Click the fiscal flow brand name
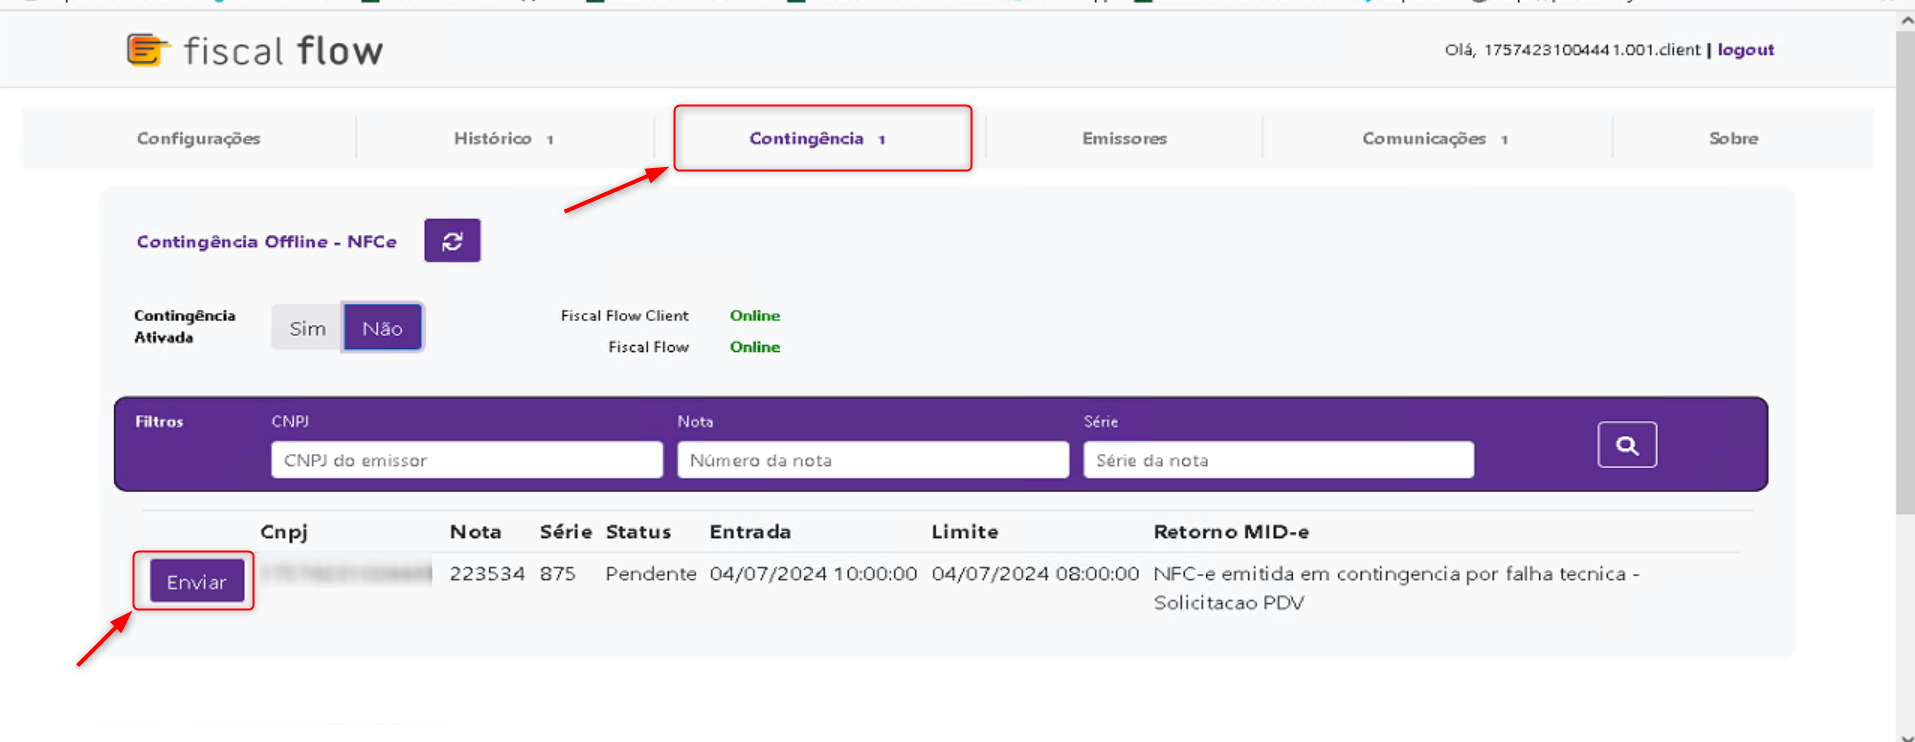Viewport: 1915px width, 742px height. click(283, 50)
